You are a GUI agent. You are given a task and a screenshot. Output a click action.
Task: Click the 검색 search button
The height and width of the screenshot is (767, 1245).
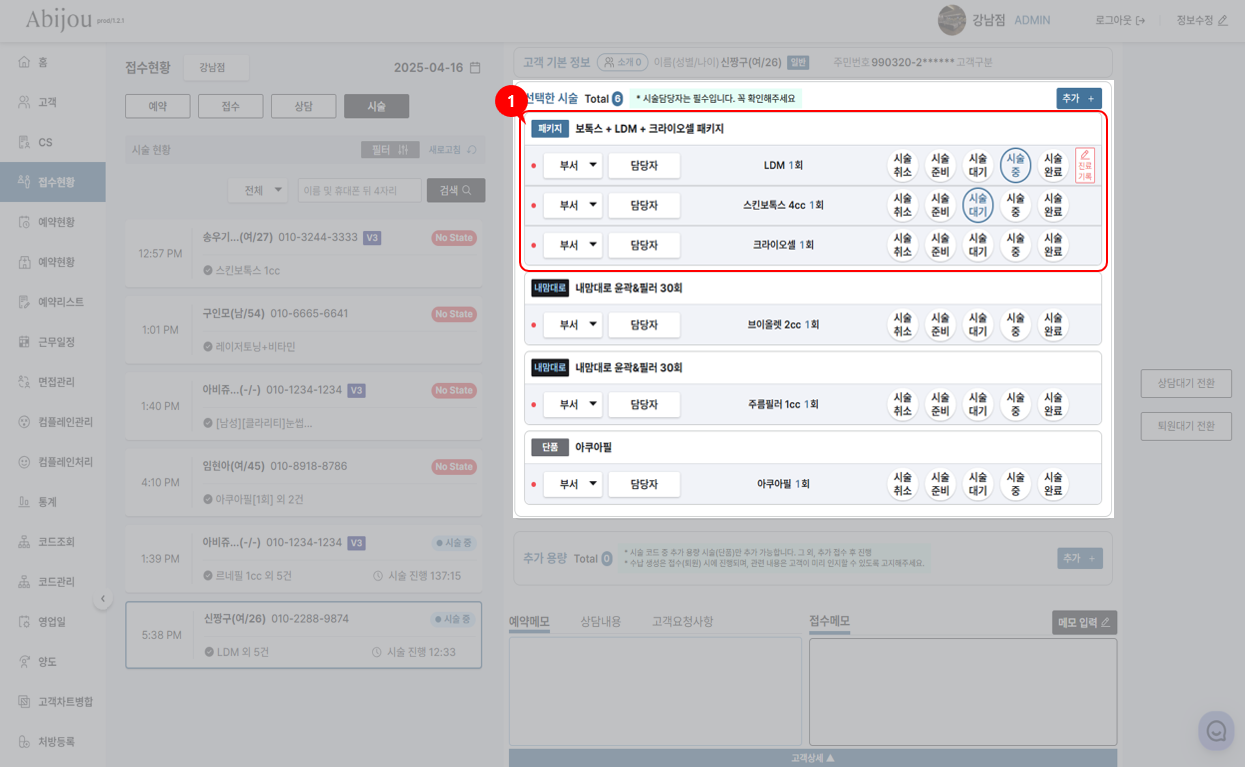[x=456, y=190]
